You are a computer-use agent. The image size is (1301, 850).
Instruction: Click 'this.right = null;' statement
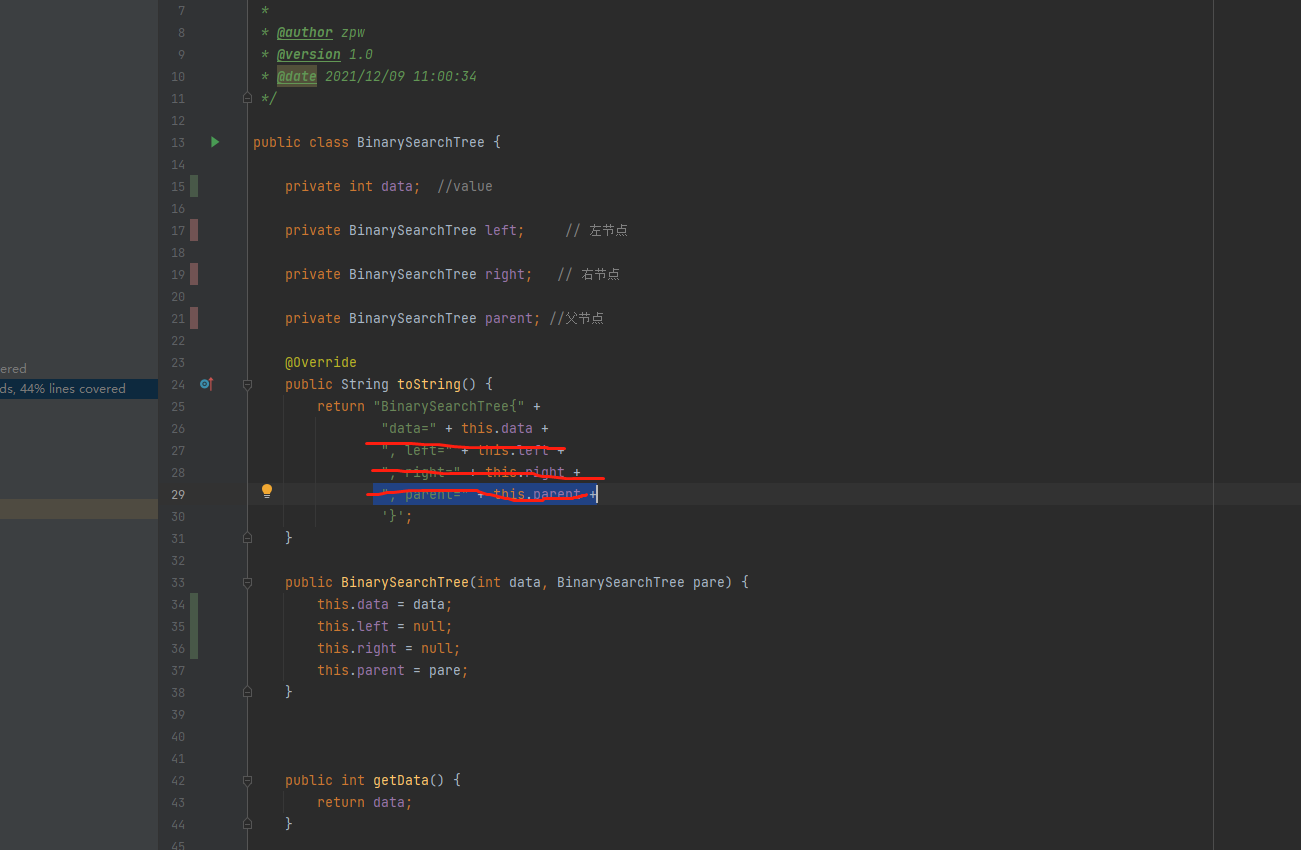tap(389, 648)
